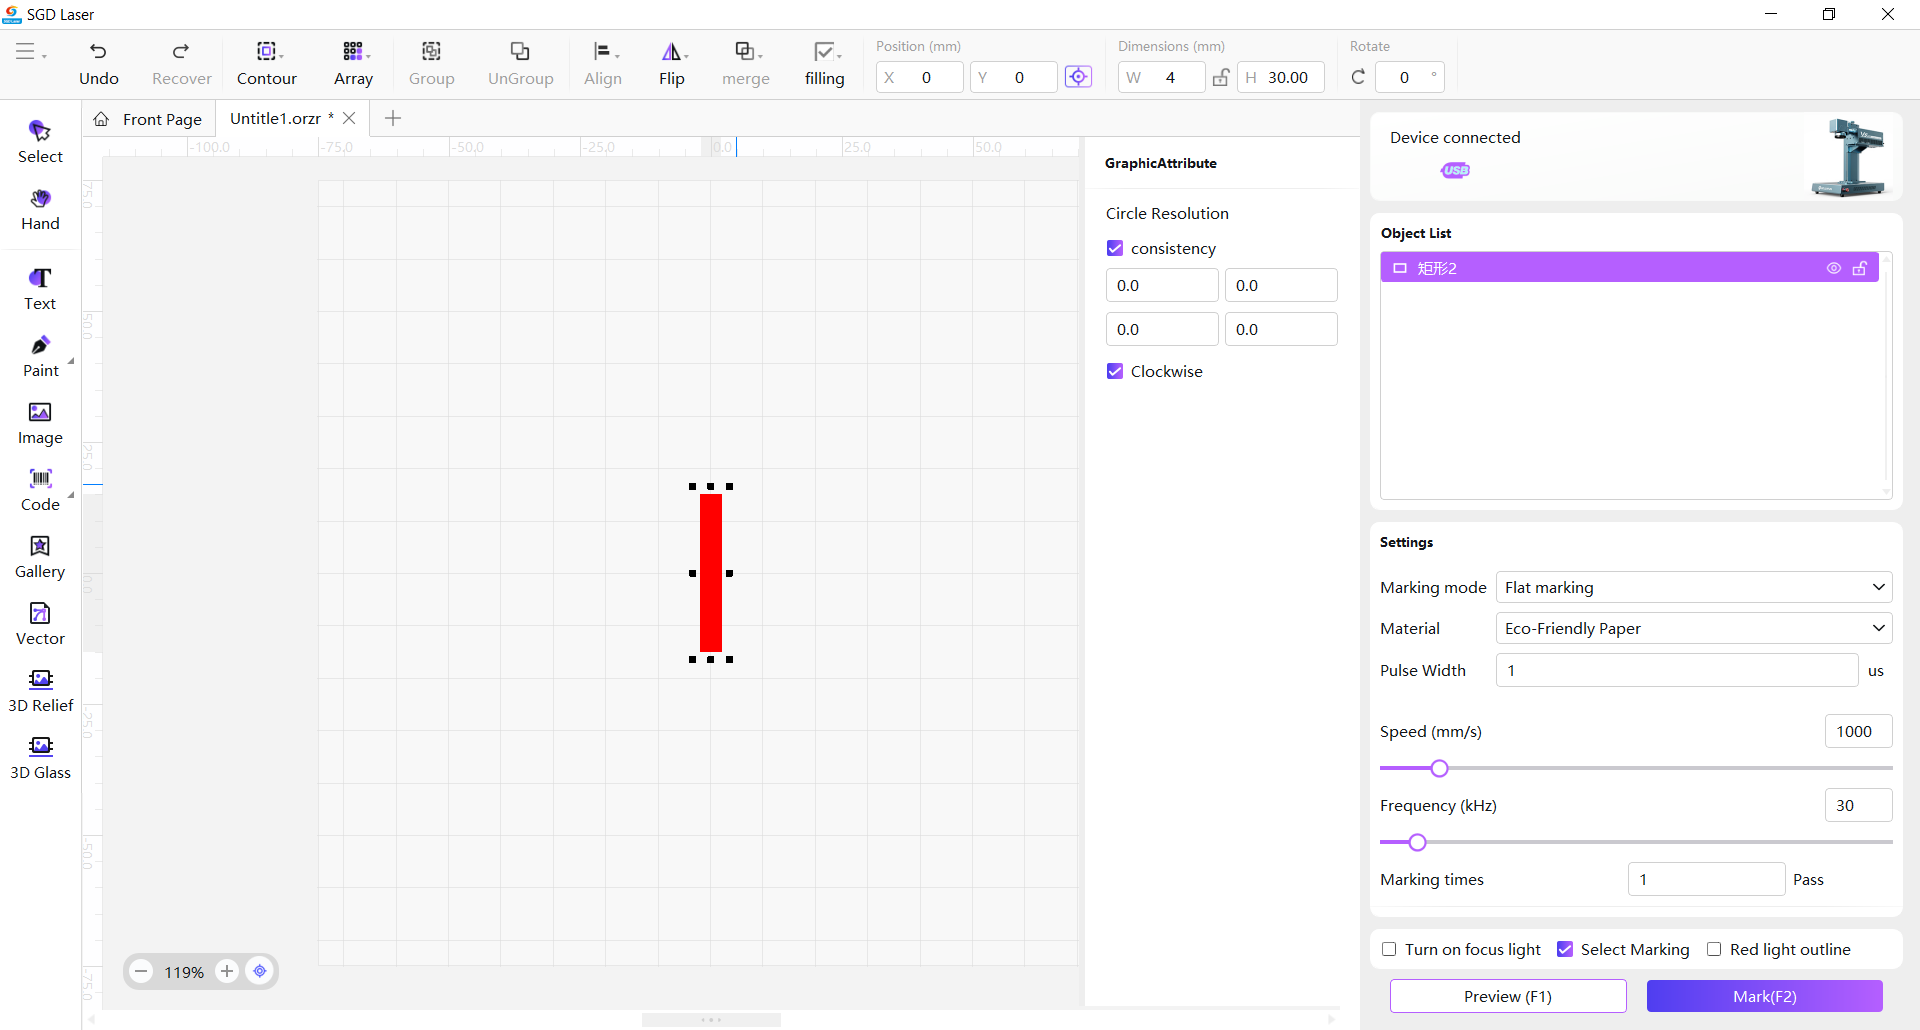Close the Untitle1.orzr tab

(x=349, y=118)
